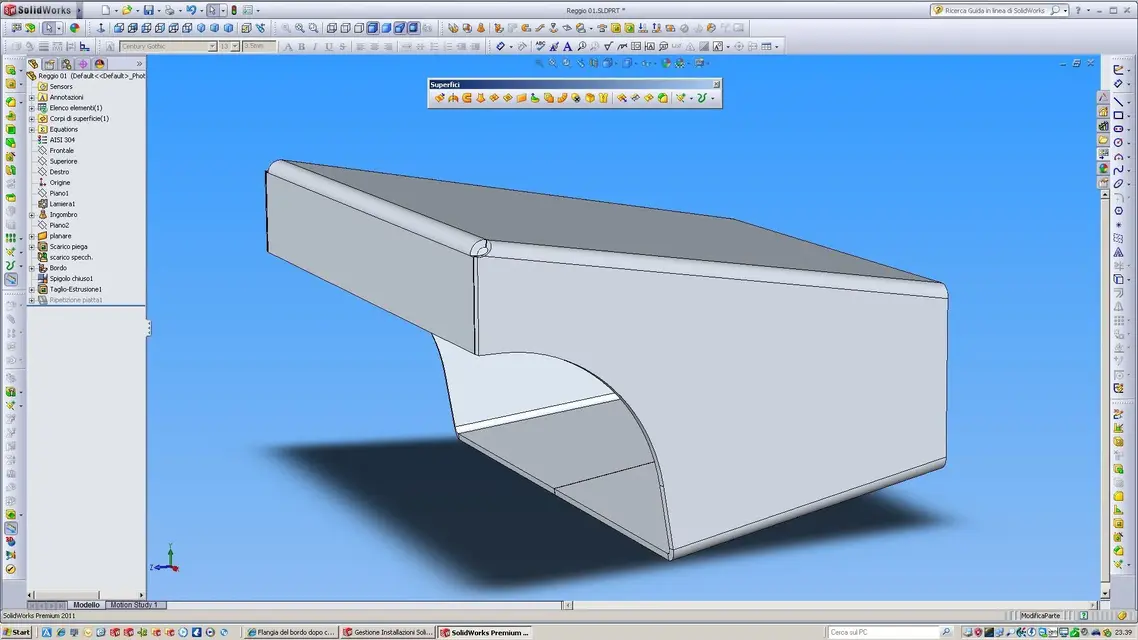Enable shaded with edges display style
Screen dimensions: 1138x640
coord(372,28)
